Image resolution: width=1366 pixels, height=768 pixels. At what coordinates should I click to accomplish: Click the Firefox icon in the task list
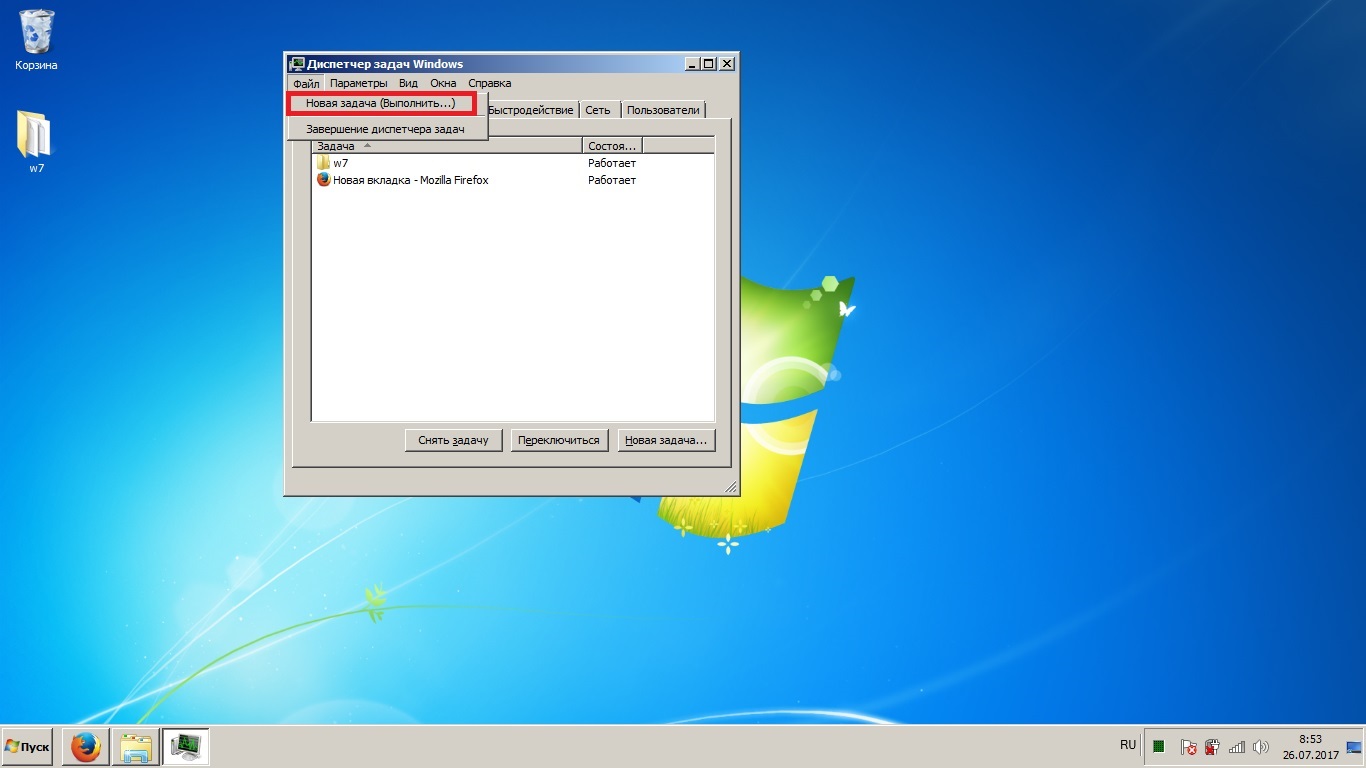pyautogui.click(x=323, y=180)
